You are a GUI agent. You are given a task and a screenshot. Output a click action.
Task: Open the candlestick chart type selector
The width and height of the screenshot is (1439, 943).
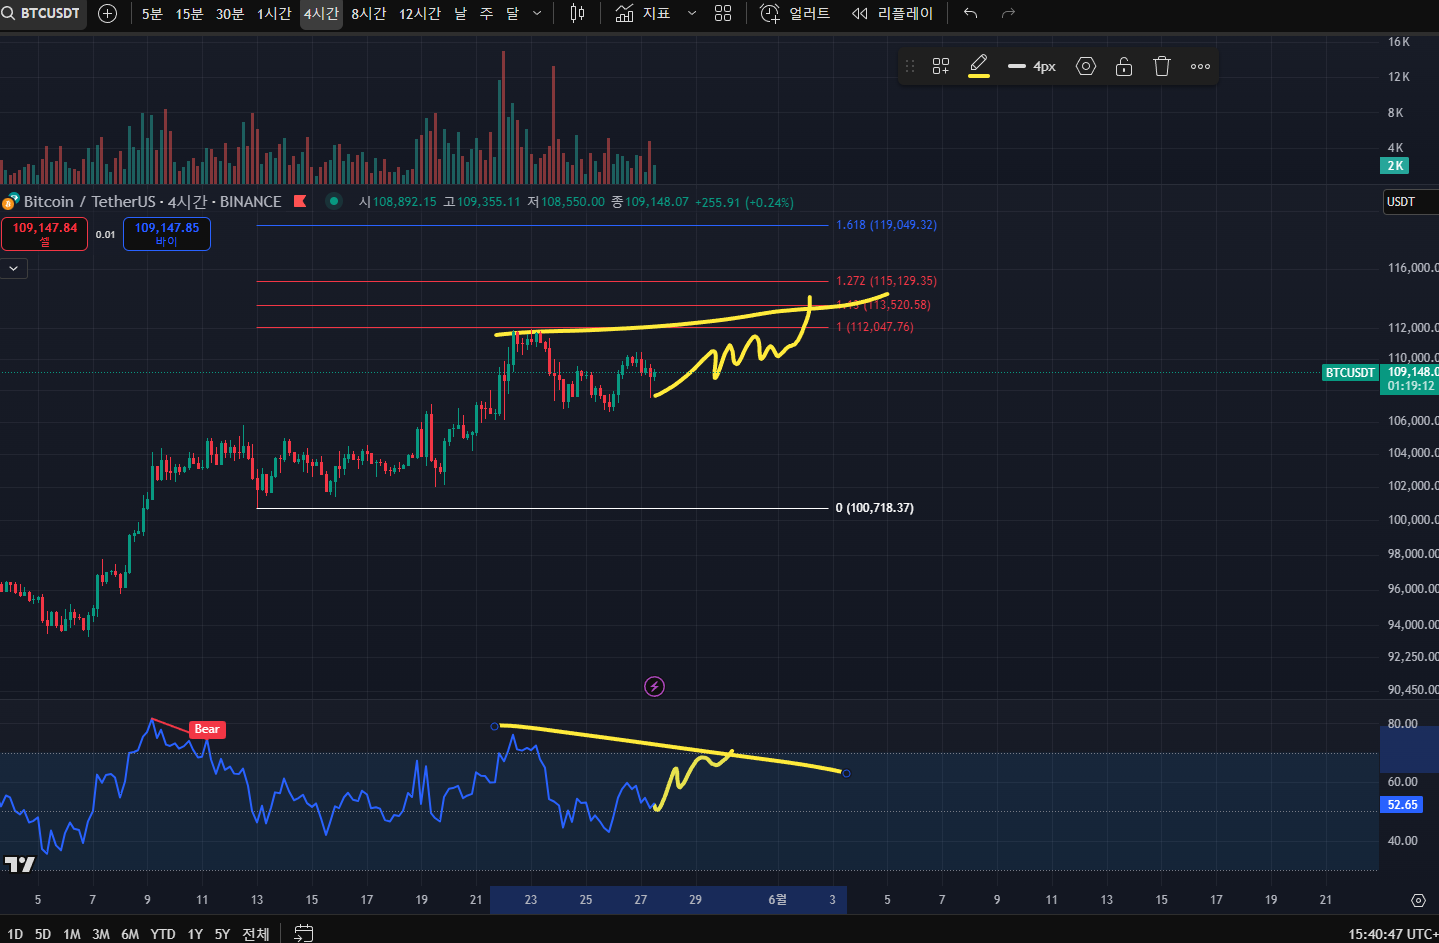[577, 13]
